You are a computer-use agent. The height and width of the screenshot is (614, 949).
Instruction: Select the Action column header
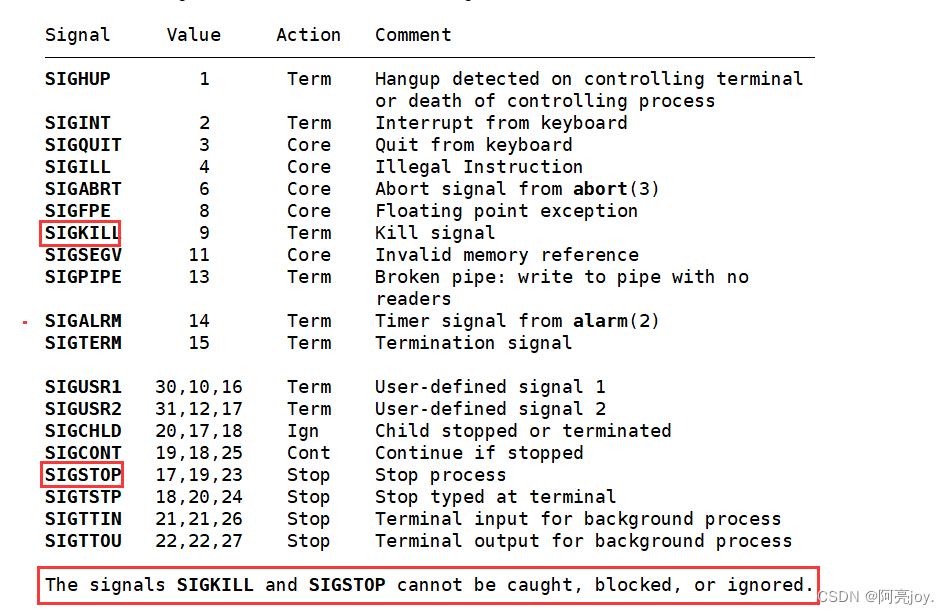pos(309,35)
